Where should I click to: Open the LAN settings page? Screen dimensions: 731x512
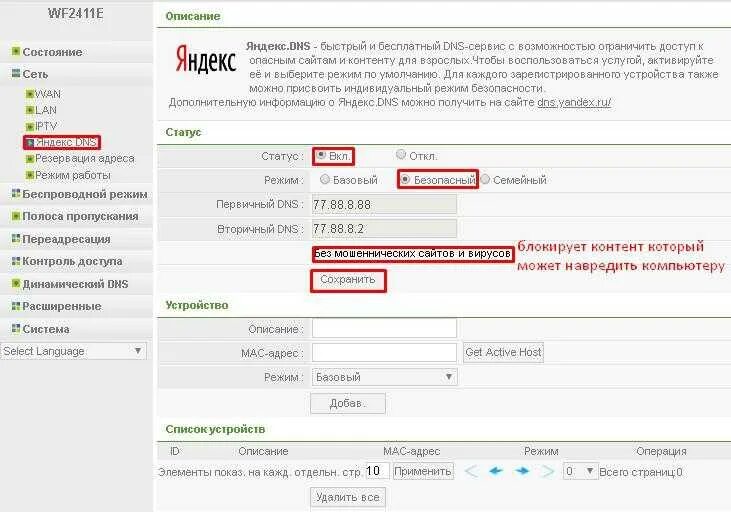[46, 110]
